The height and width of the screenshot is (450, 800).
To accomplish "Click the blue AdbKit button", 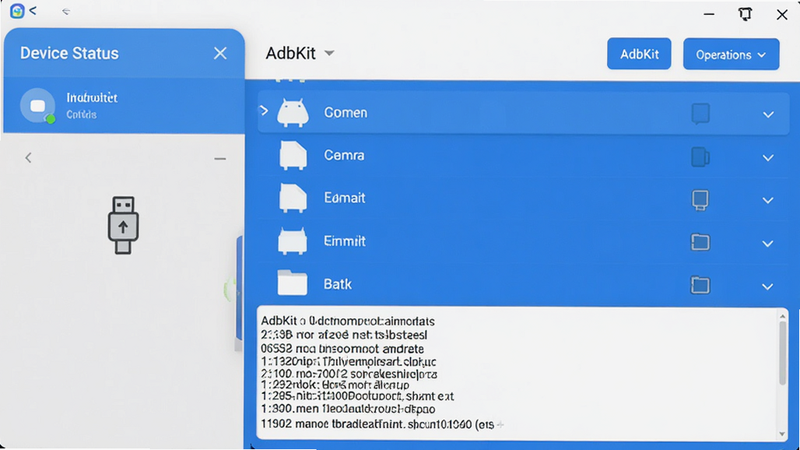I will (x=639, y=54).
